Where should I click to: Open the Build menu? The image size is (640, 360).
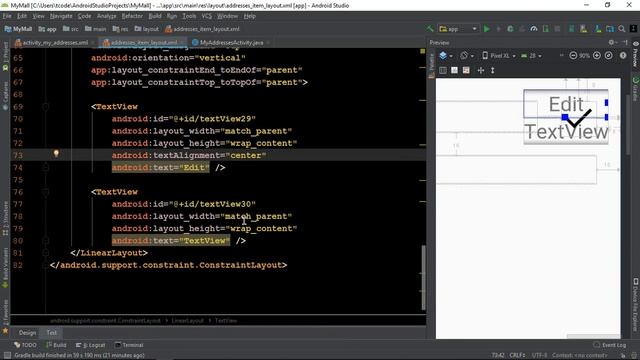[x=155, y=16]
